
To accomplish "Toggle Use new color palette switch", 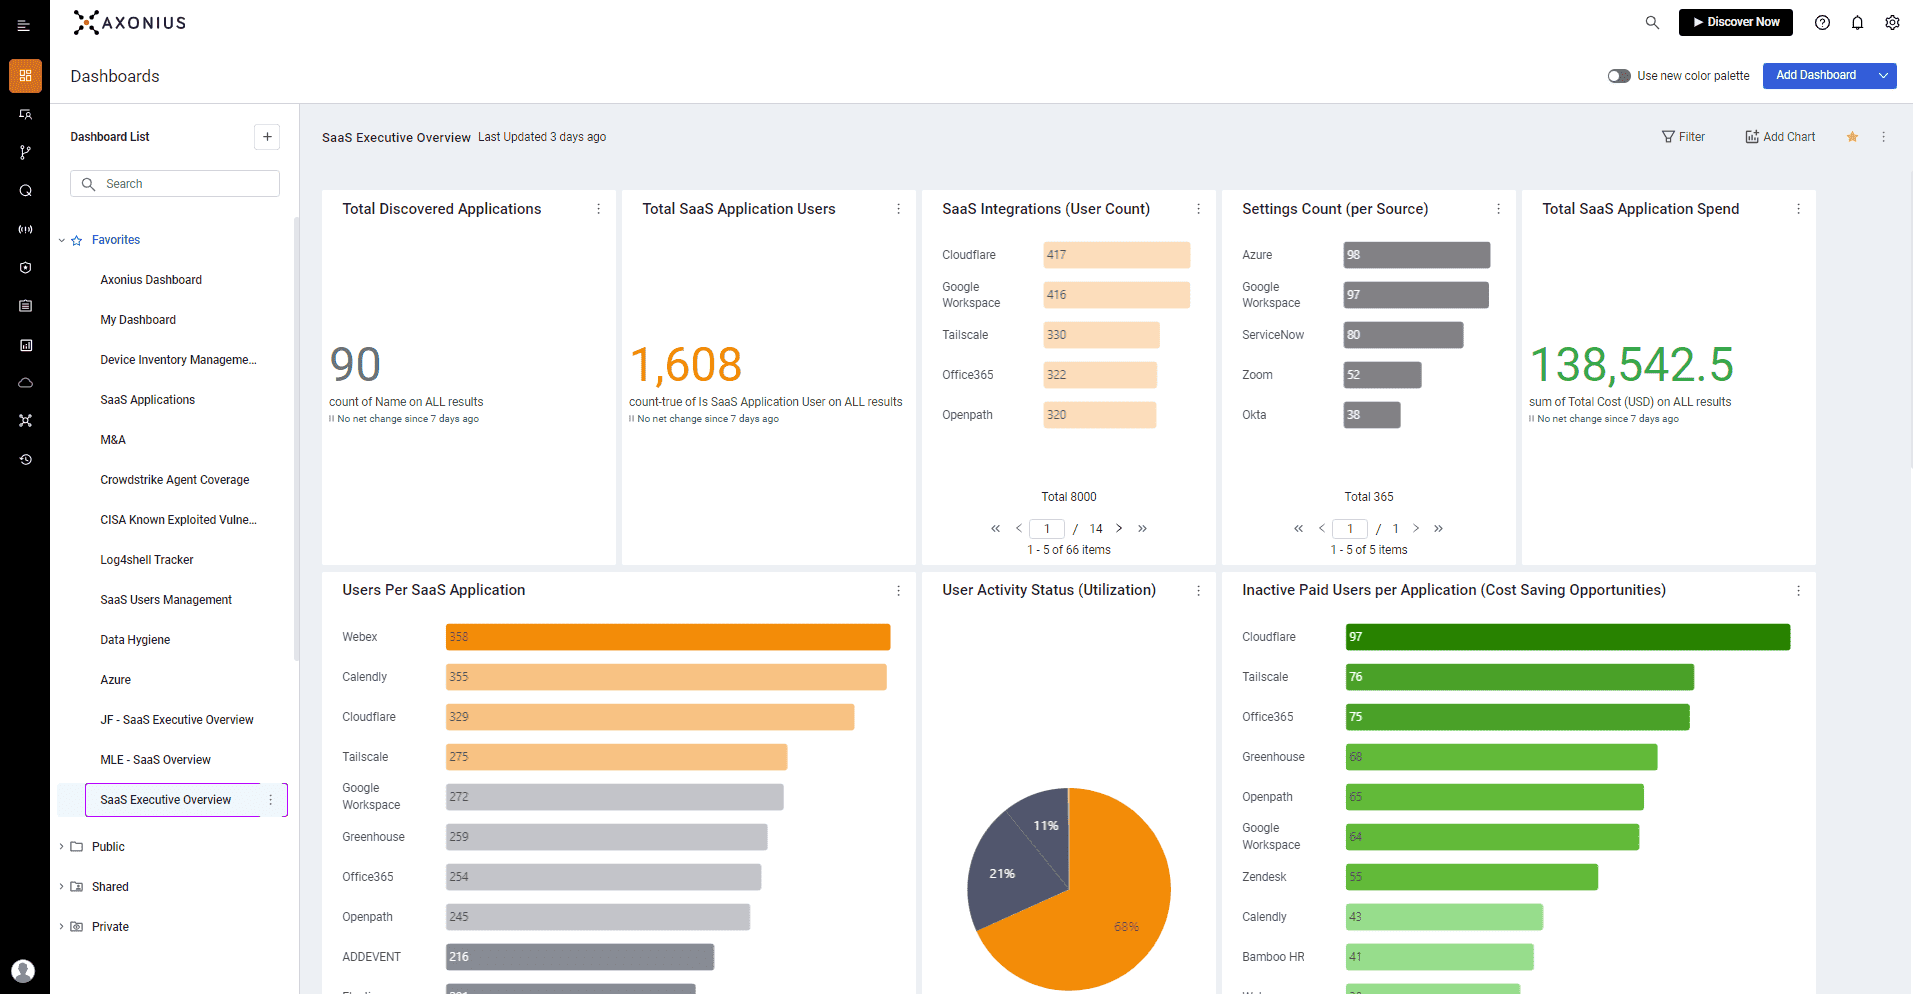I will click(x=1619, y=76).
